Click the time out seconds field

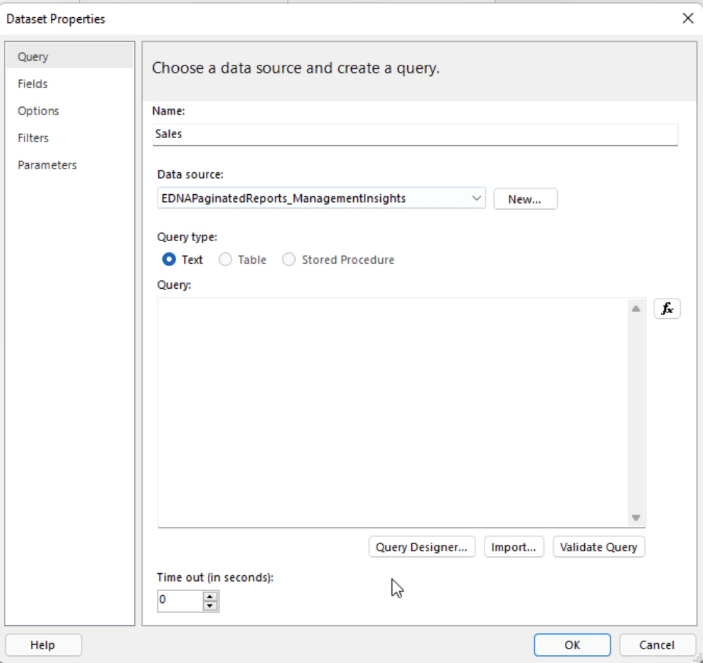point(180,601)
